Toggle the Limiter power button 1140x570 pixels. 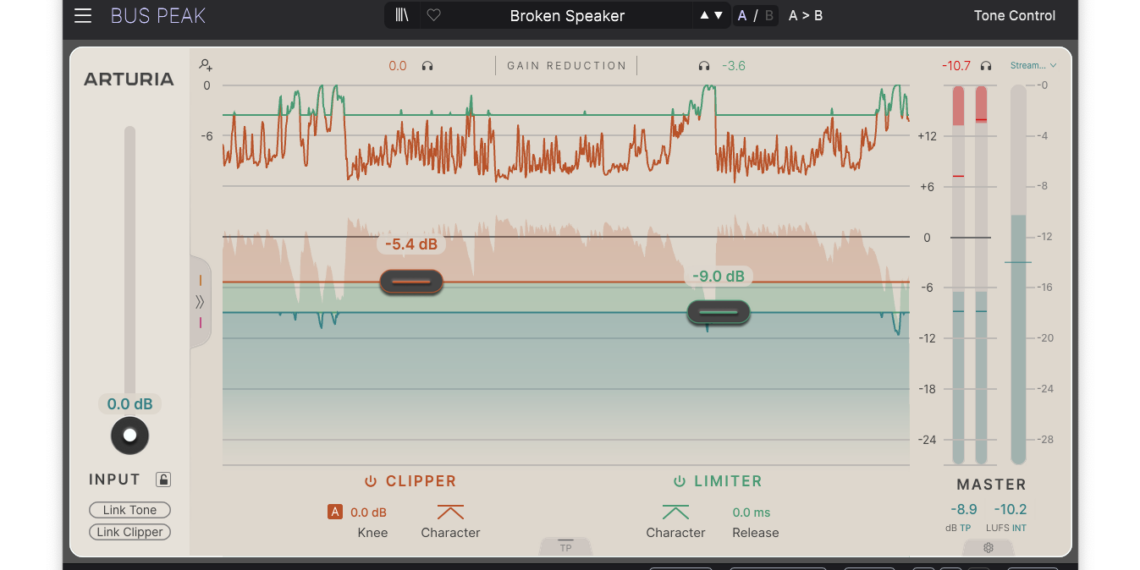click(x=679, y=481)
